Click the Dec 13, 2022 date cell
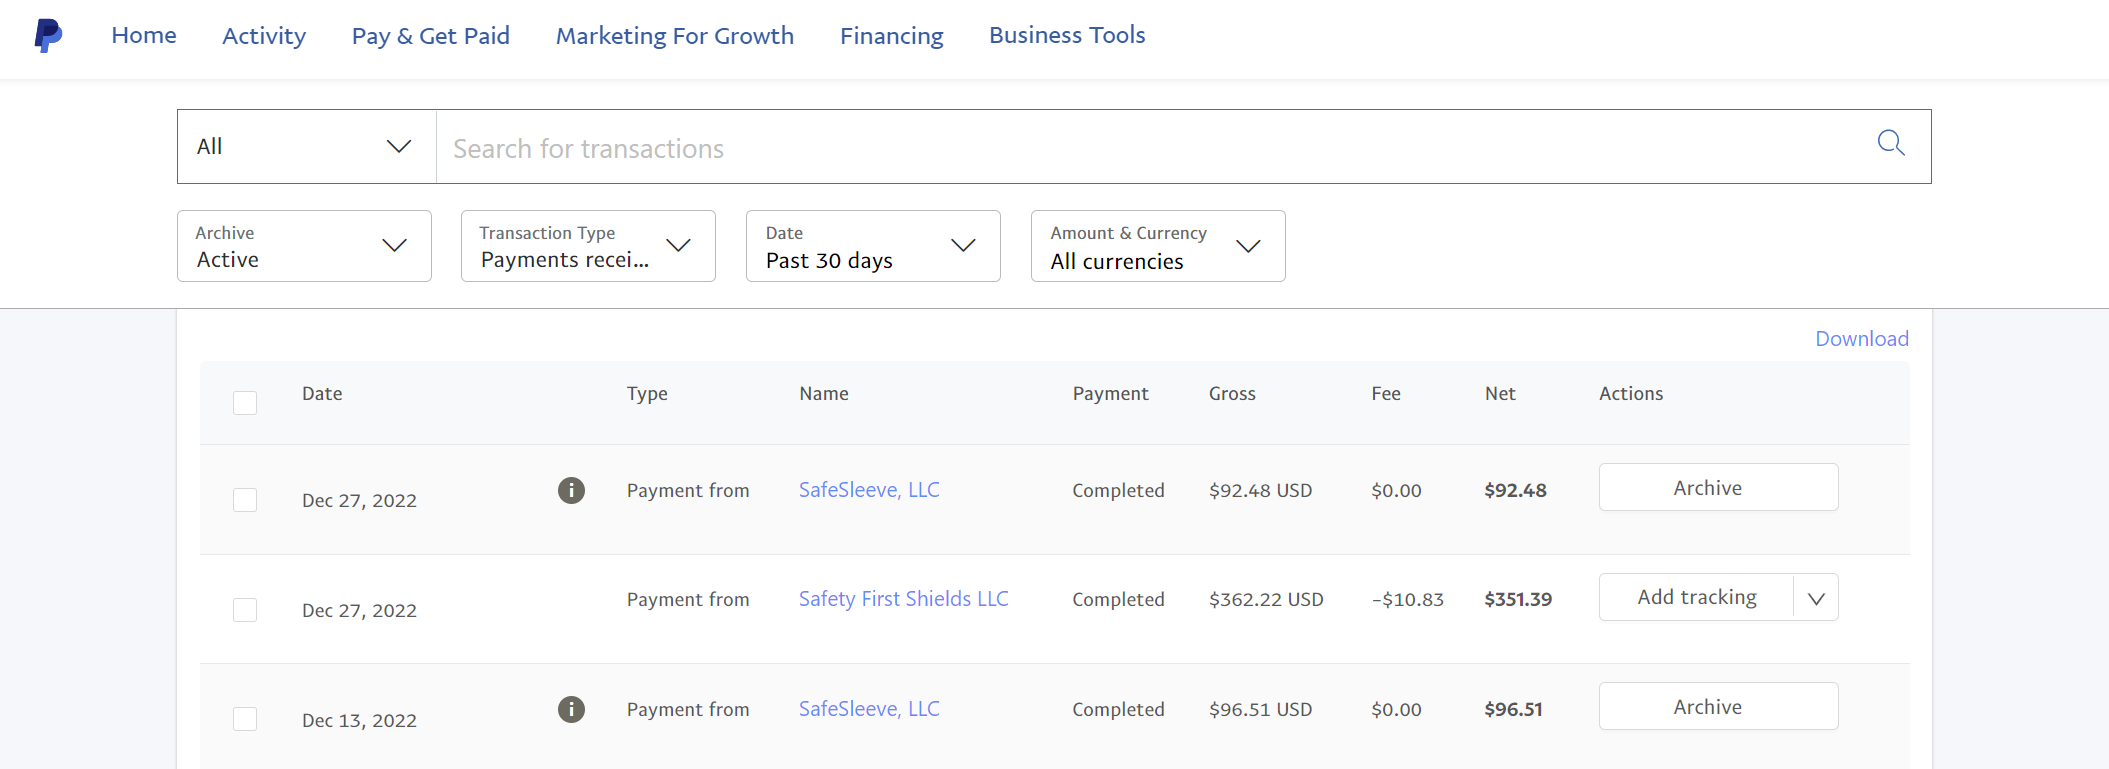 (359, 721)
